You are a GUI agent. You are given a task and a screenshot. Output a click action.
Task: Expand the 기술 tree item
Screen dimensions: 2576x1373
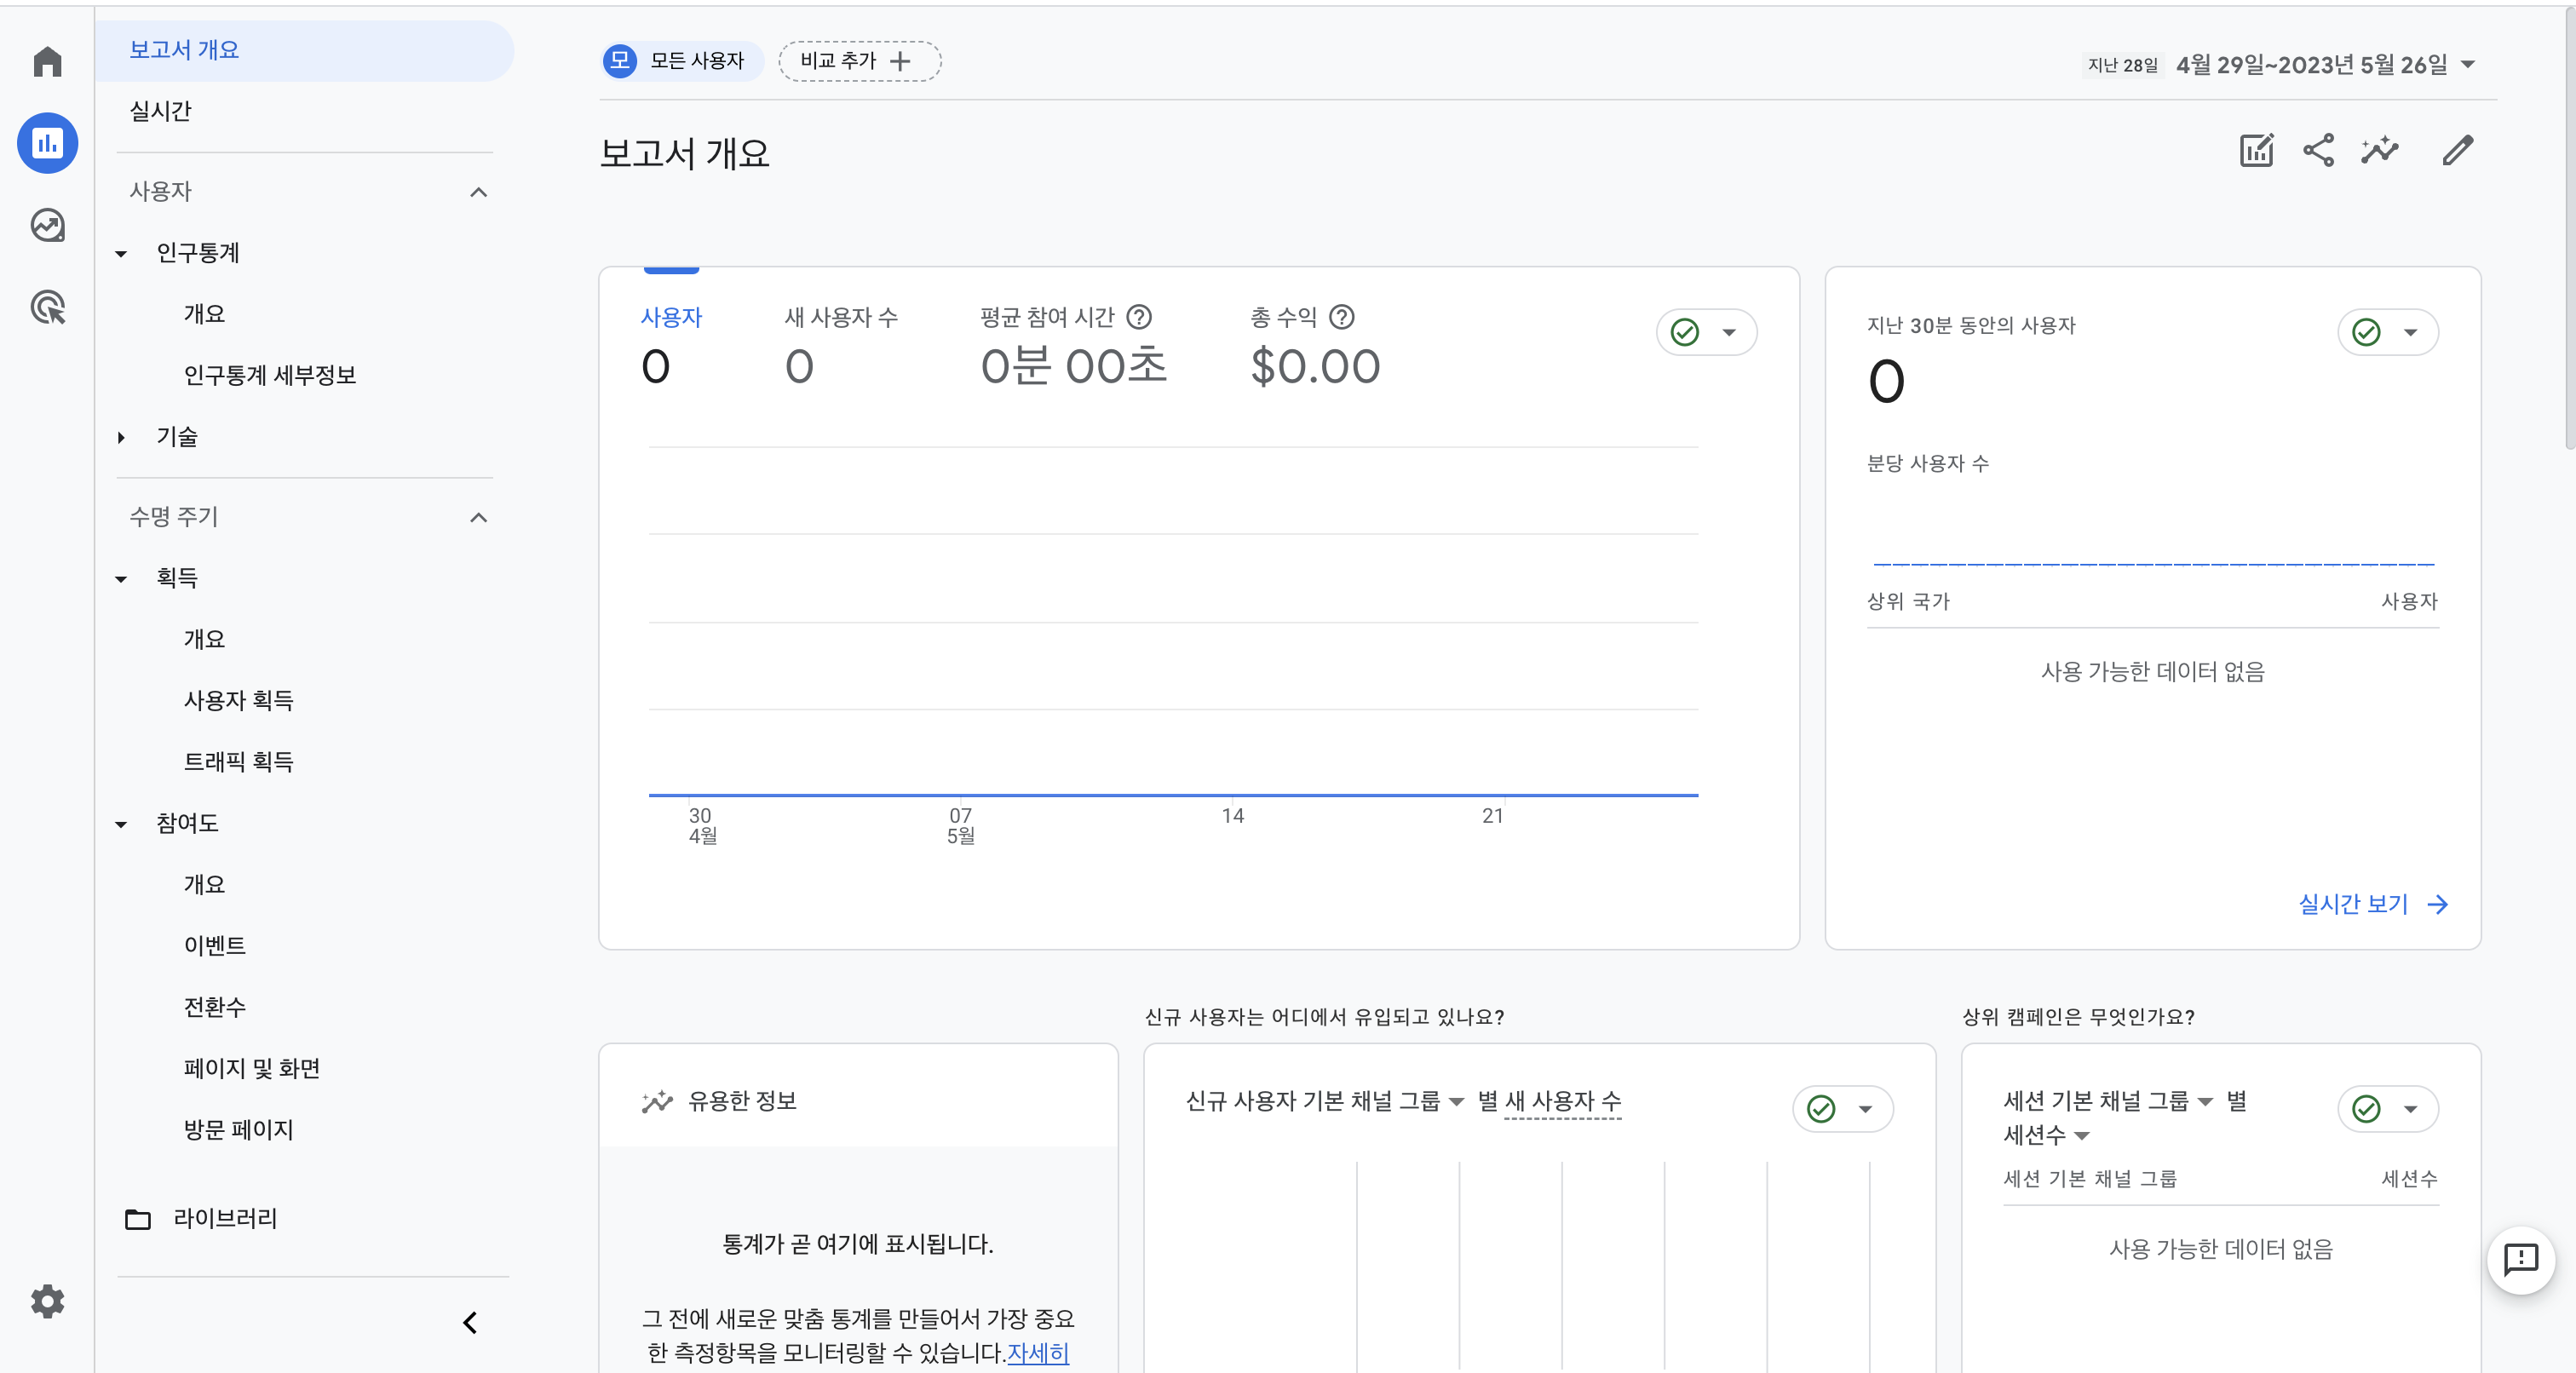(121, 437)
